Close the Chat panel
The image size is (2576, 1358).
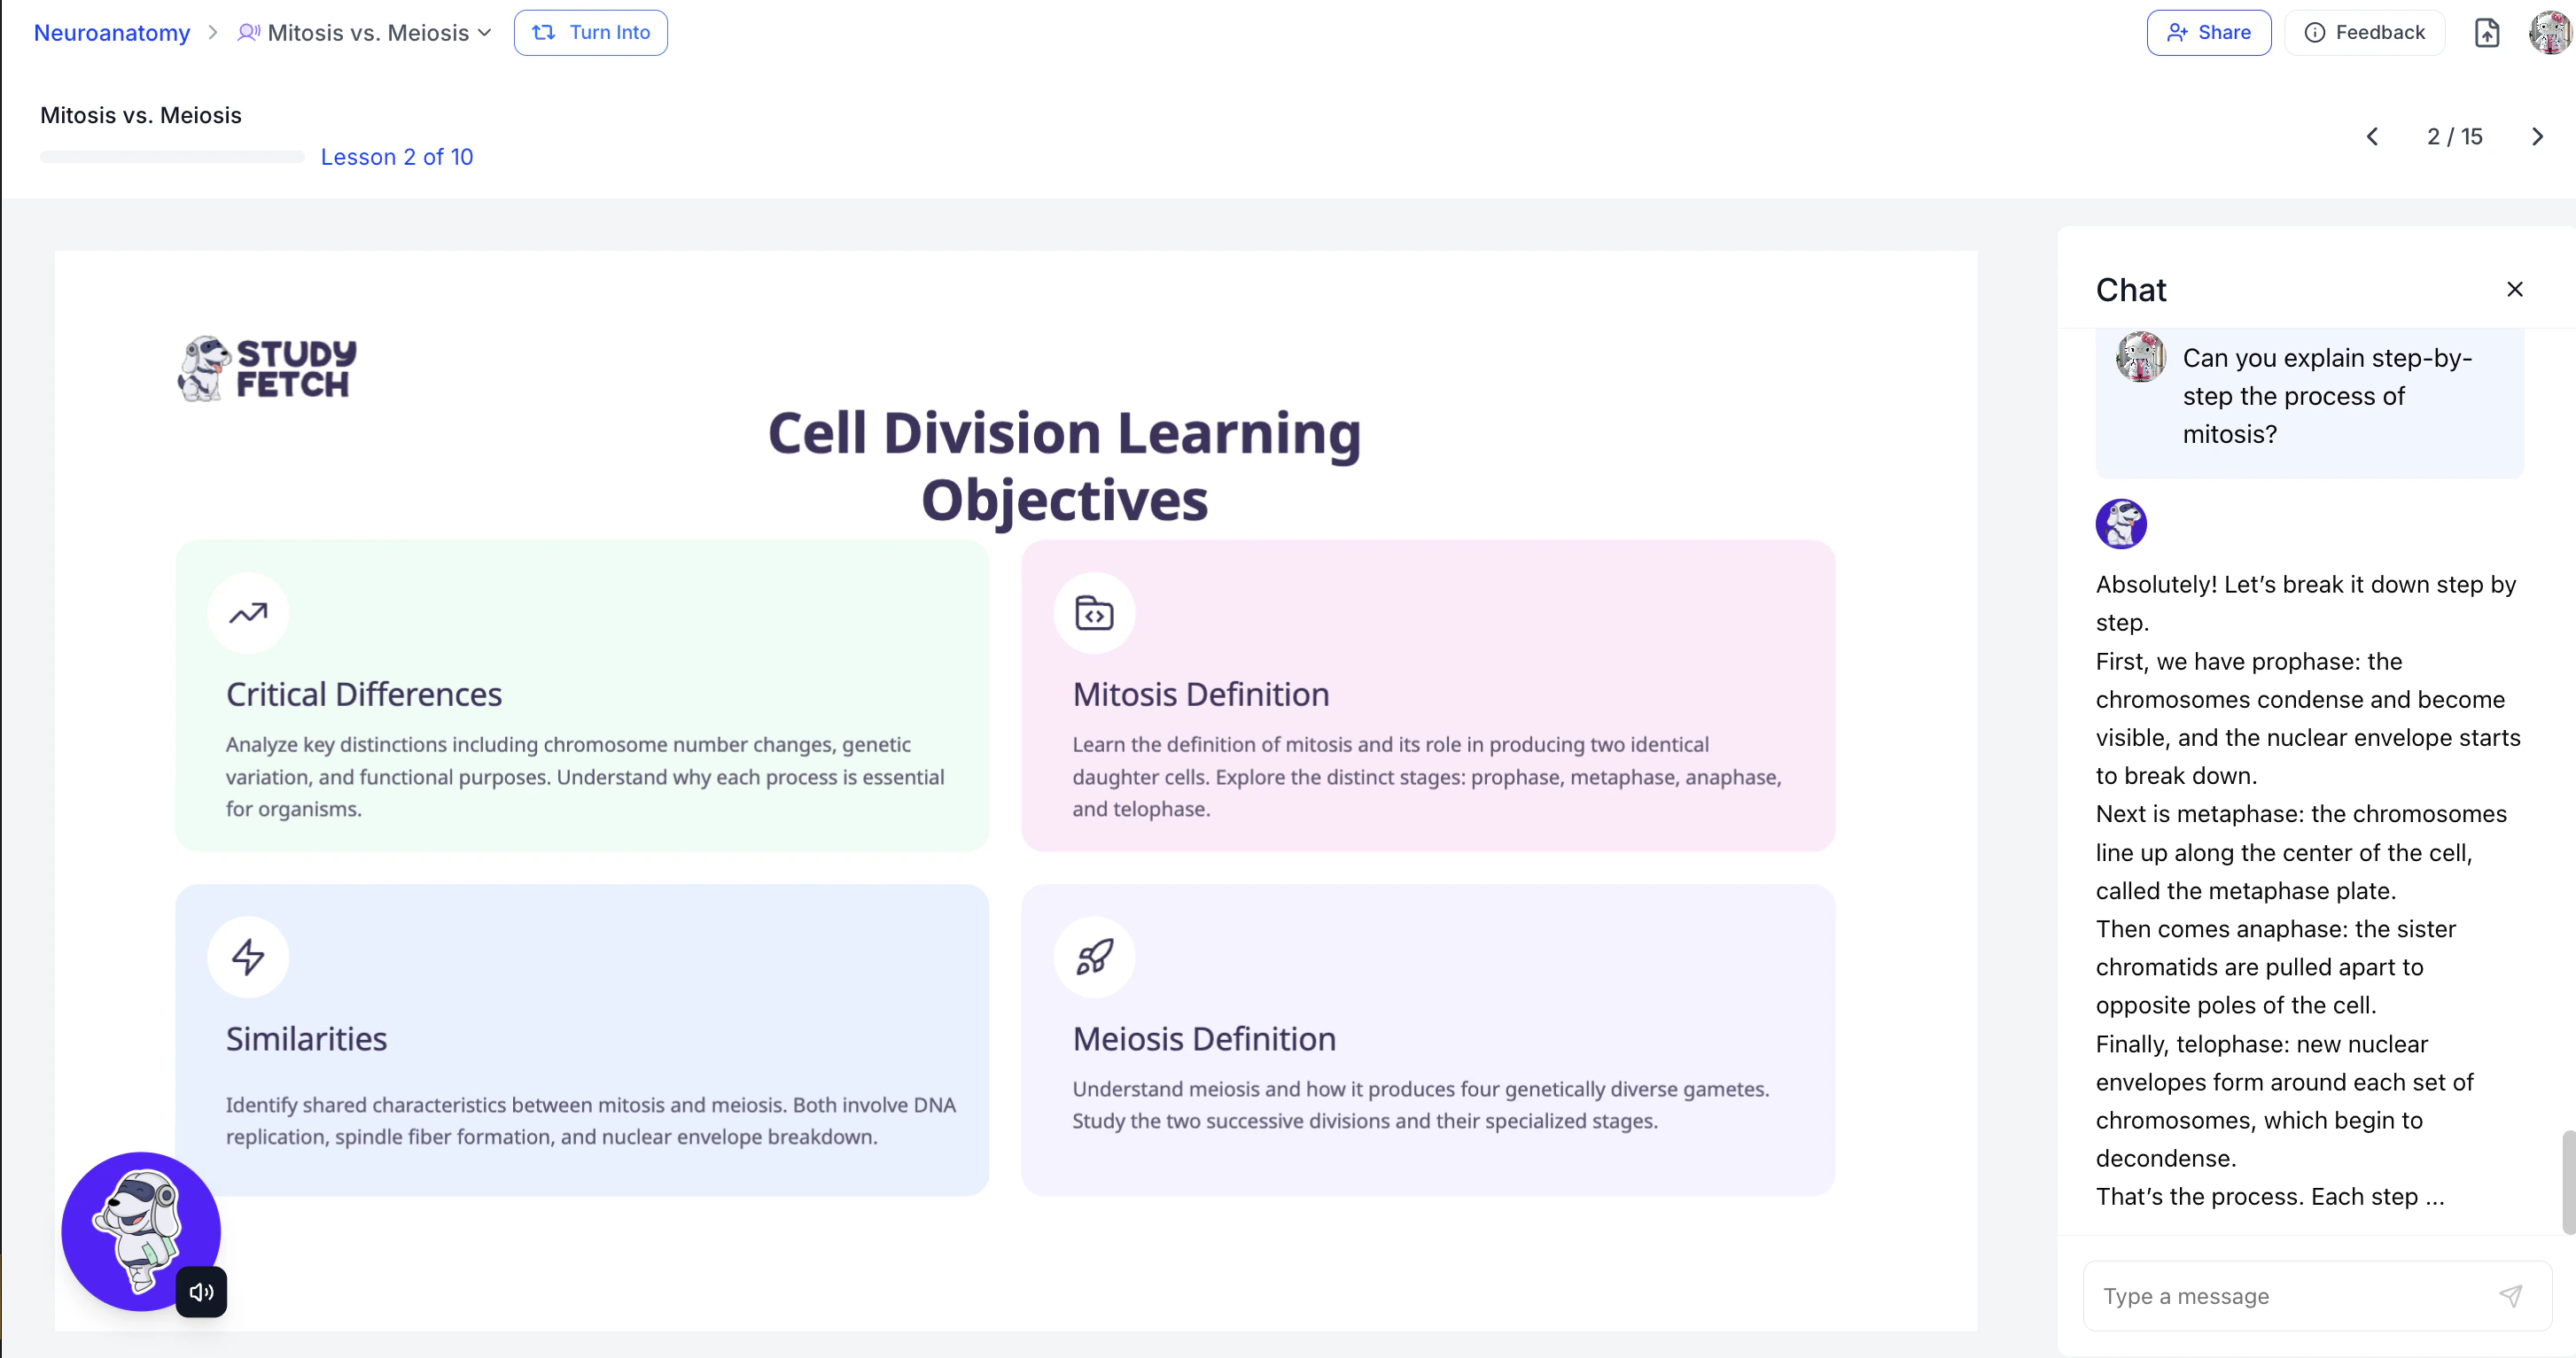[2514, 289]
